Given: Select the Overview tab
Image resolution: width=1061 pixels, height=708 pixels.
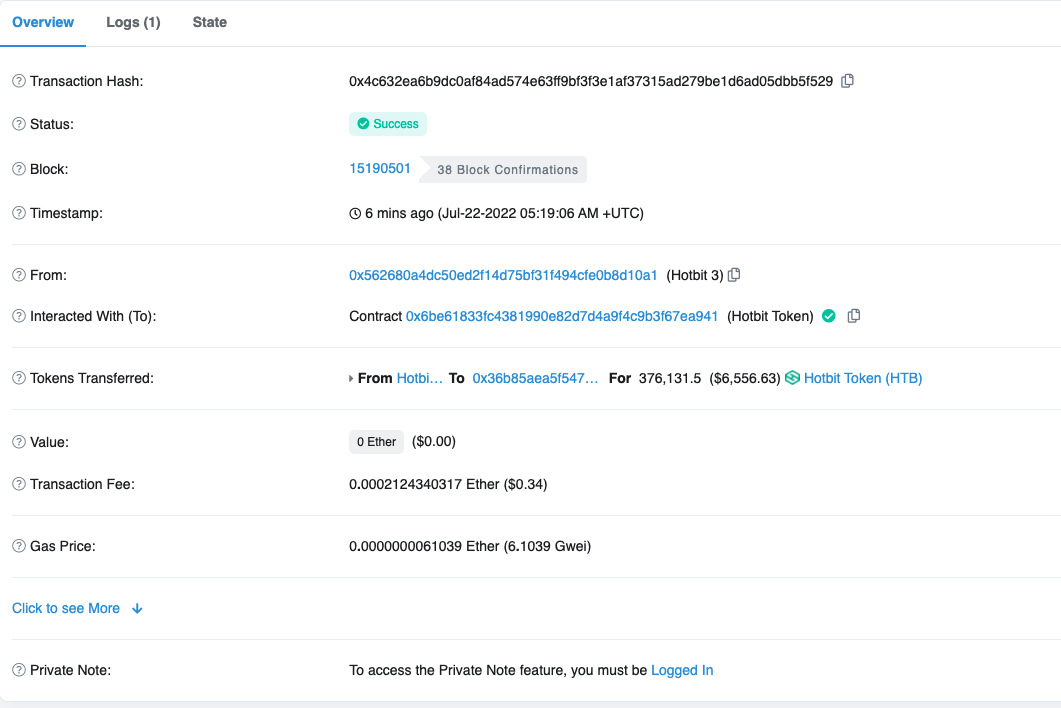Looking at the screenshot, I should pos(43,22).
